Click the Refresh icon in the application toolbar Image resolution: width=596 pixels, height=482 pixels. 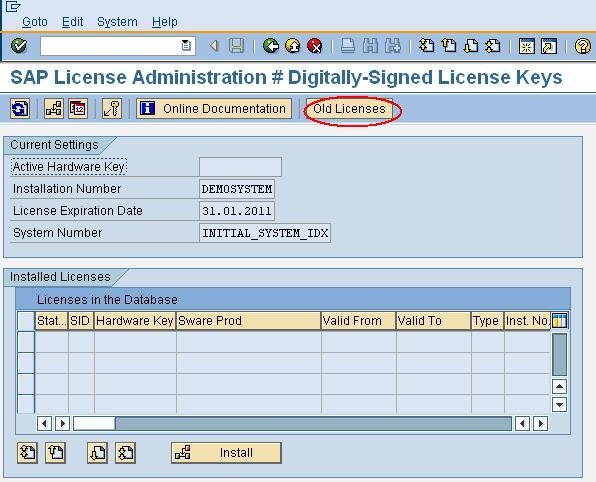(x=20, y=109)
